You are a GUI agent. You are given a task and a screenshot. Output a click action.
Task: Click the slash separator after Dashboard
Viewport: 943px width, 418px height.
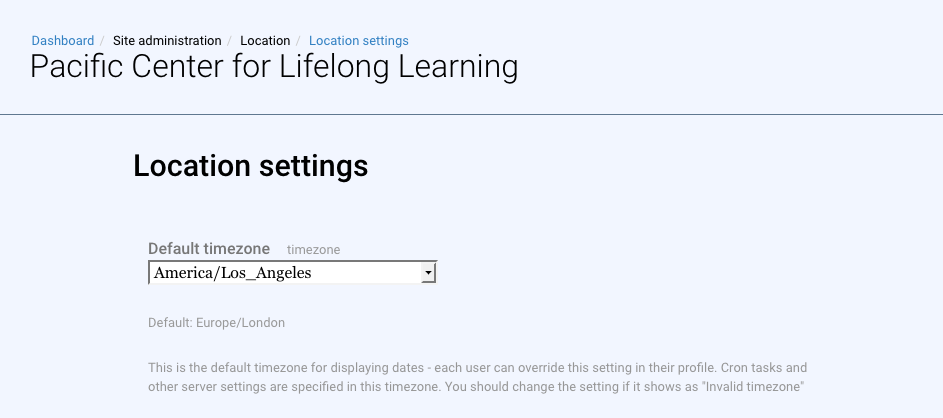click(103, 41)
